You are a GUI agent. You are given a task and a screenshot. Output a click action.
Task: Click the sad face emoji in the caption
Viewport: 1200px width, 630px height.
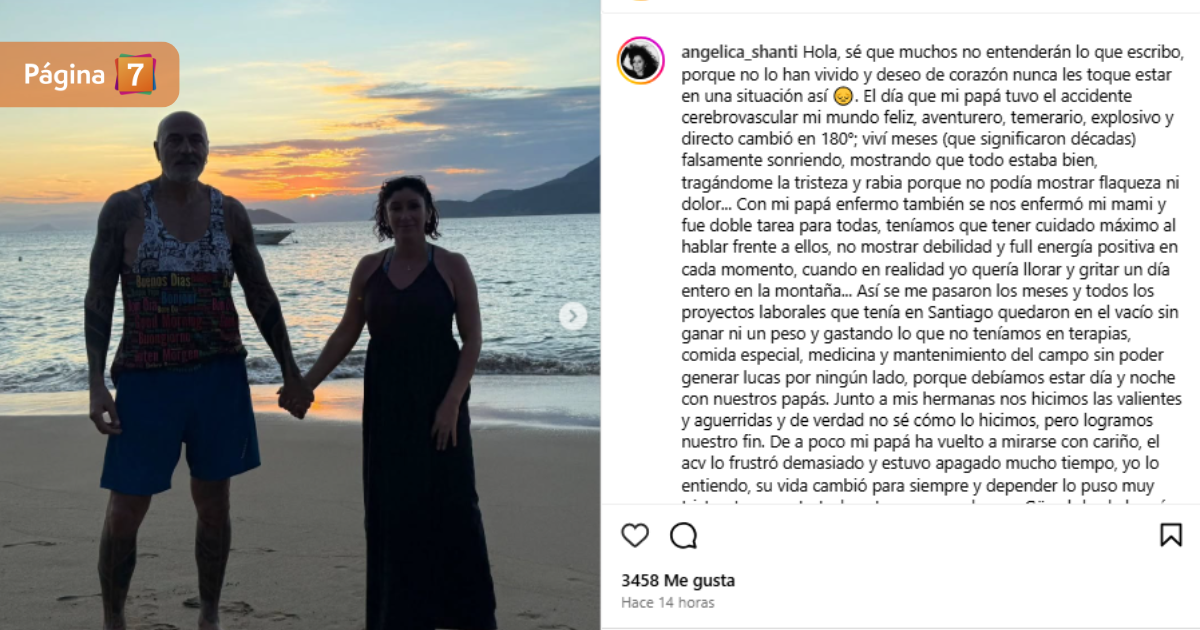tap(842, 97)
